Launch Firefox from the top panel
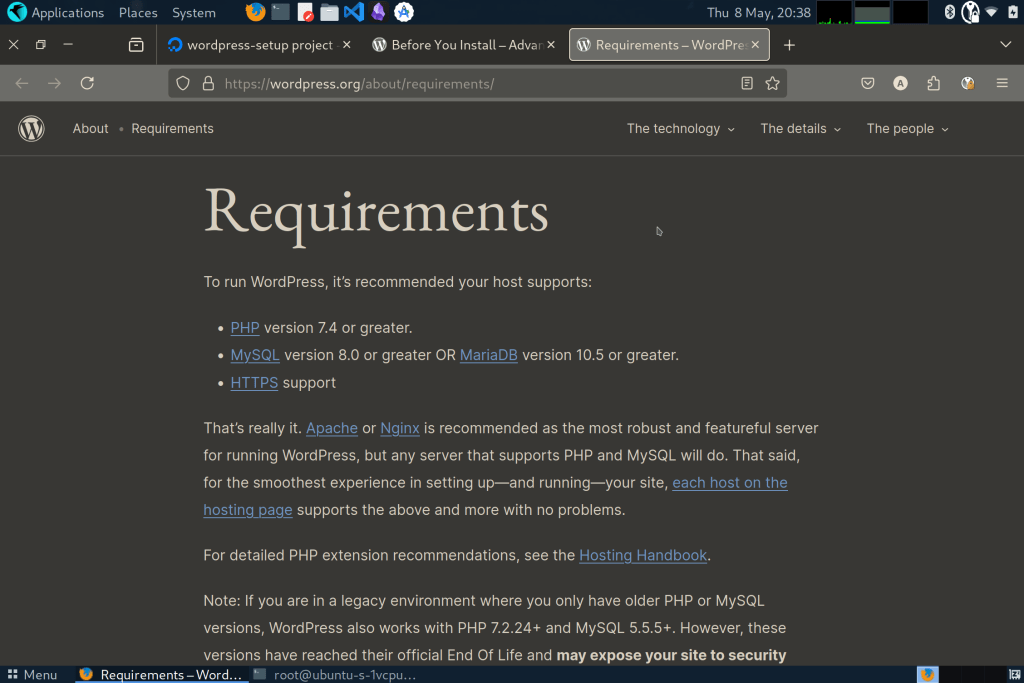This screenshot has height=683, width=1024. 255,12
